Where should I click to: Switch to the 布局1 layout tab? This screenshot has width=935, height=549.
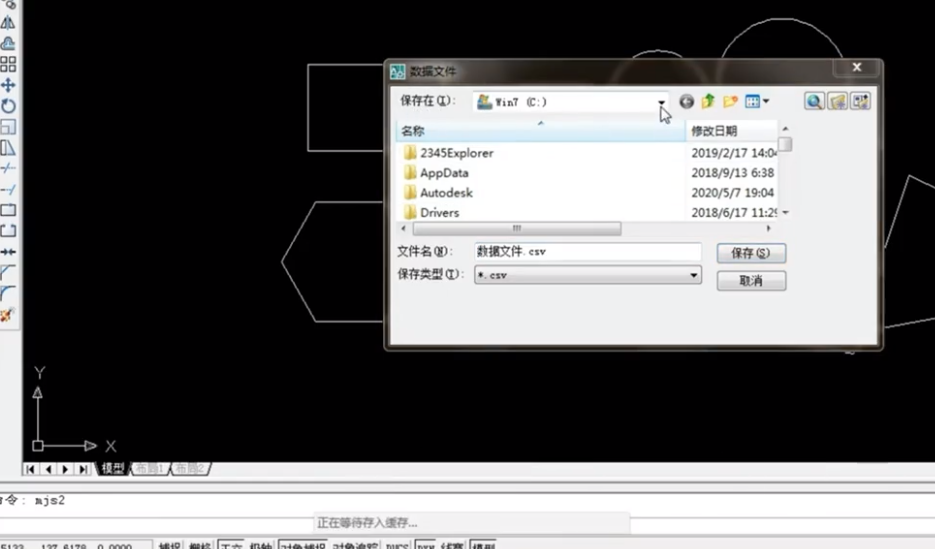coord(148,468)
